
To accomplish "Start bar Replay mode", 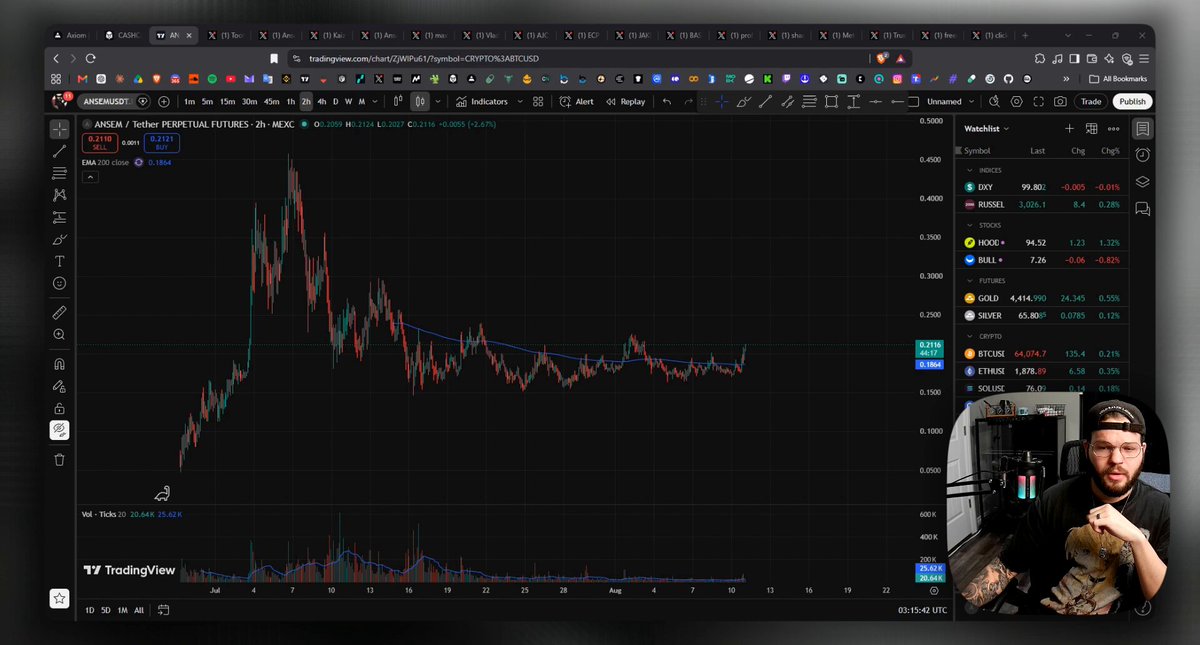I will point(626,101).
